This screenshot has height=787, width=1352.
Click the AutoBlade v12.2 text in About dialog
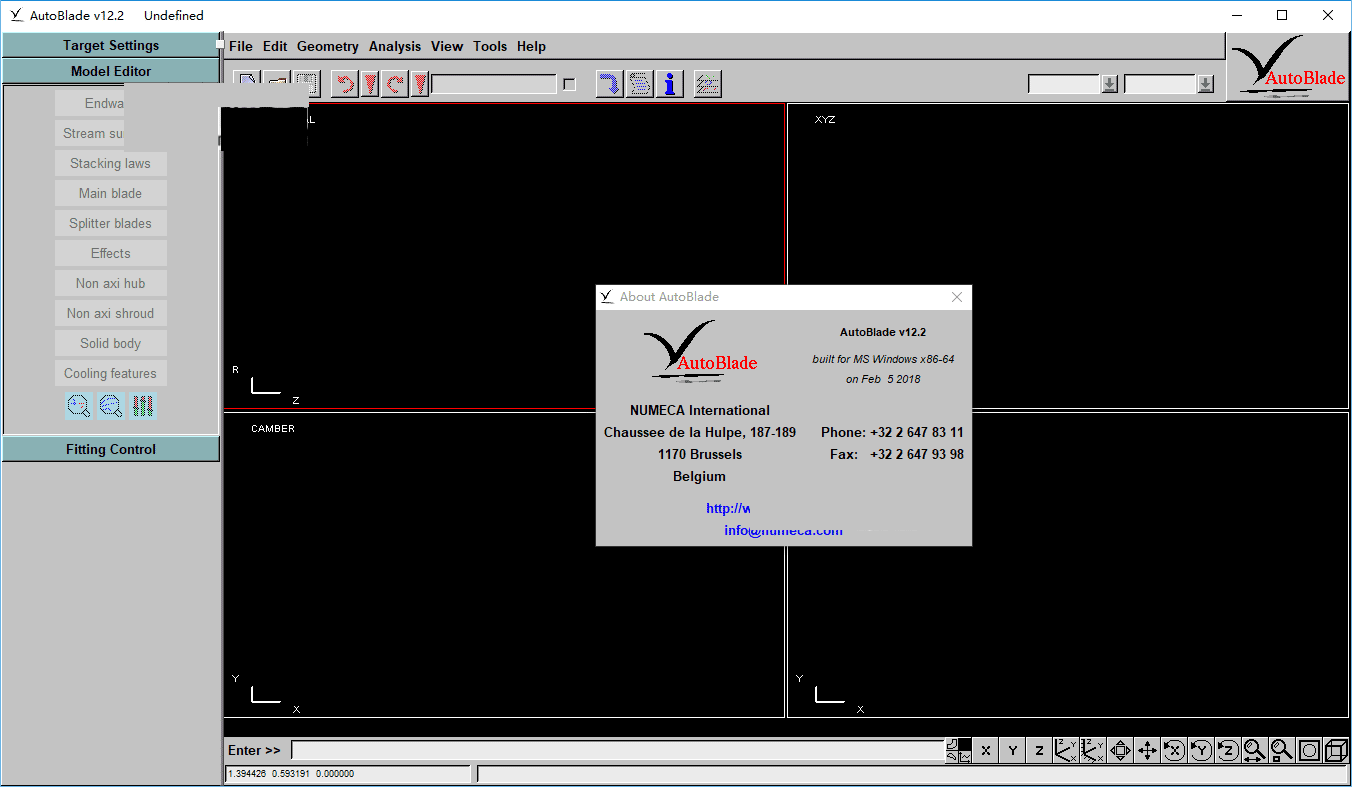click(883, 332)
